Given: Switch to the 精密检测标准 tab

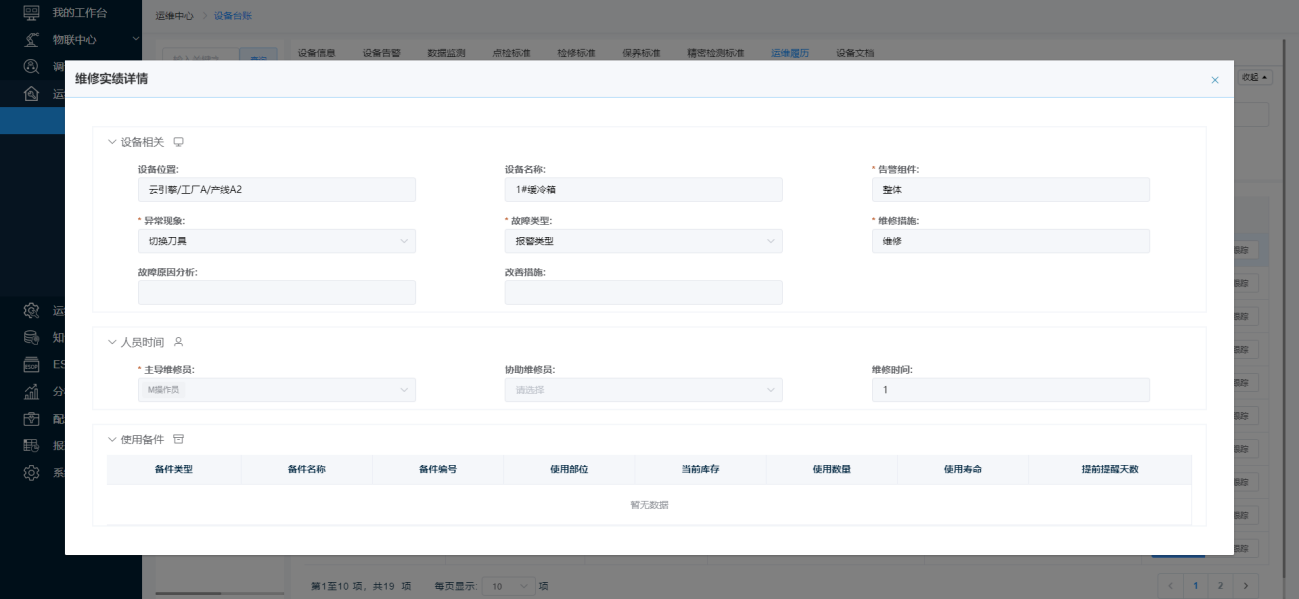Looking at the screenshot, I should 715,53.
